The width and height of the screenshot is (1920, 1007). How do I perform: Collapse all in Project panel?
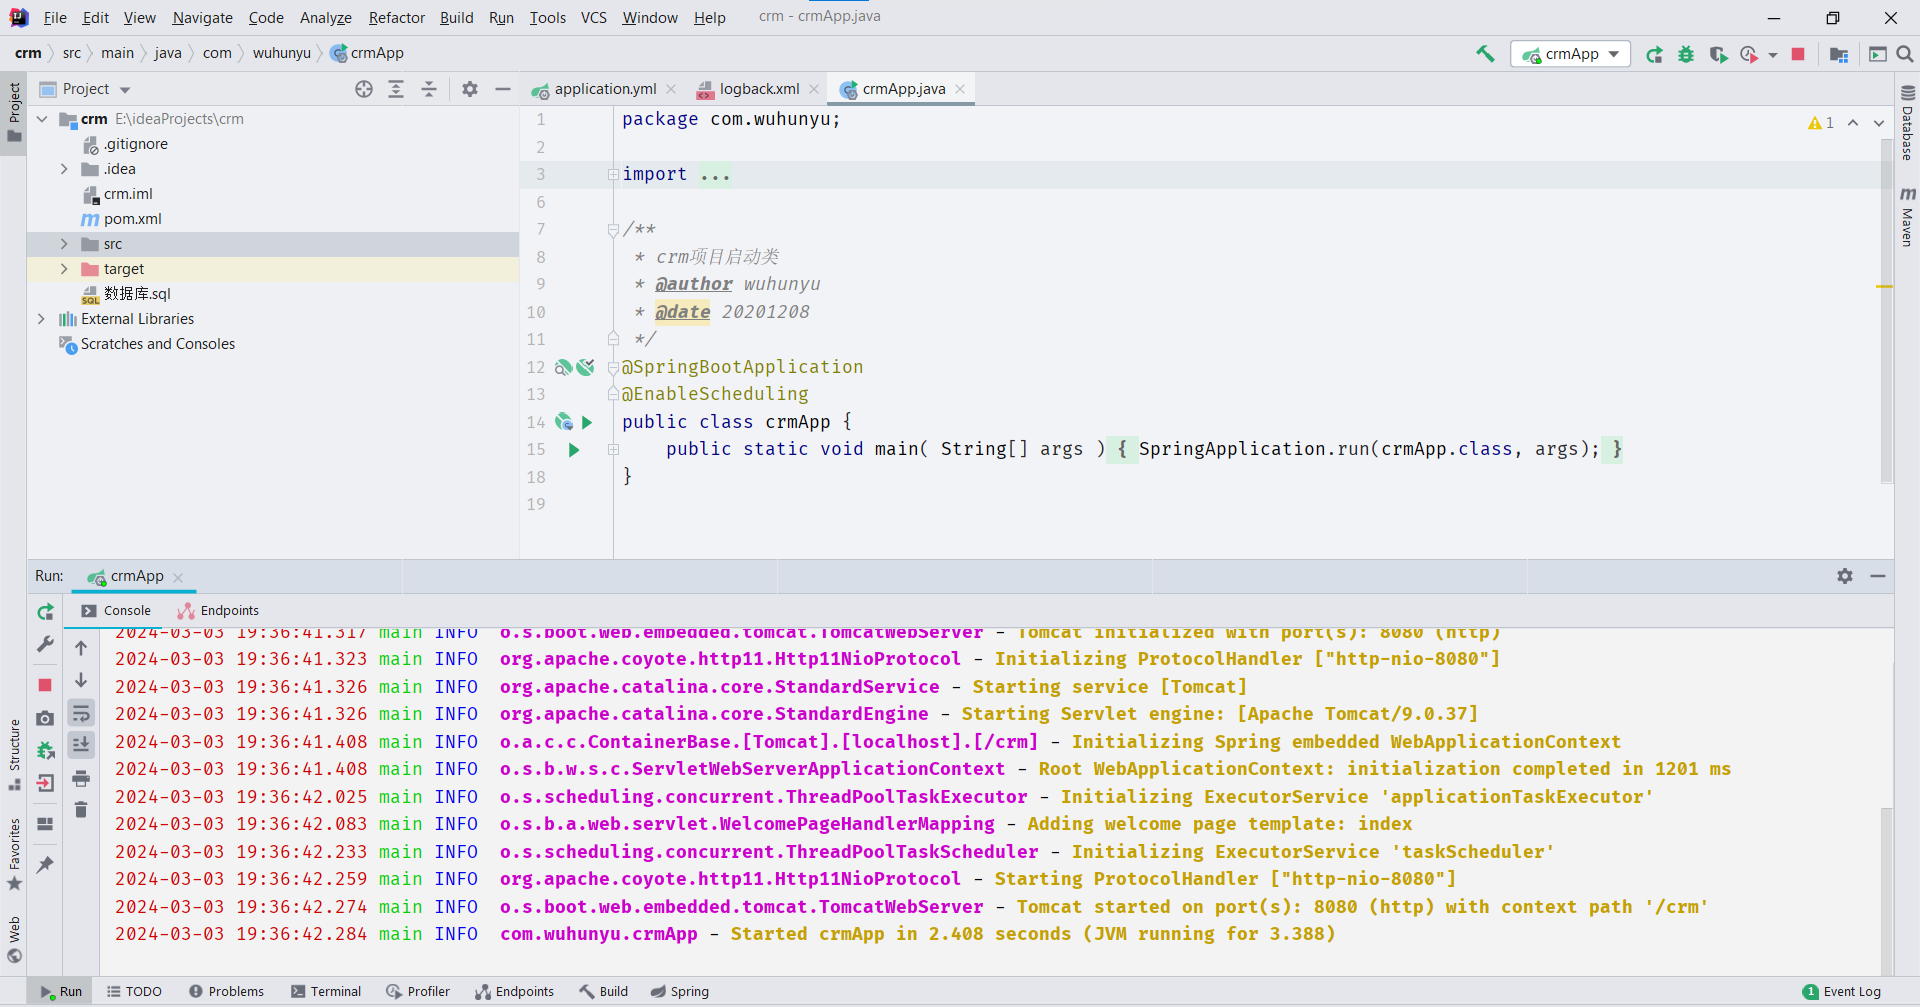point(429,89)
